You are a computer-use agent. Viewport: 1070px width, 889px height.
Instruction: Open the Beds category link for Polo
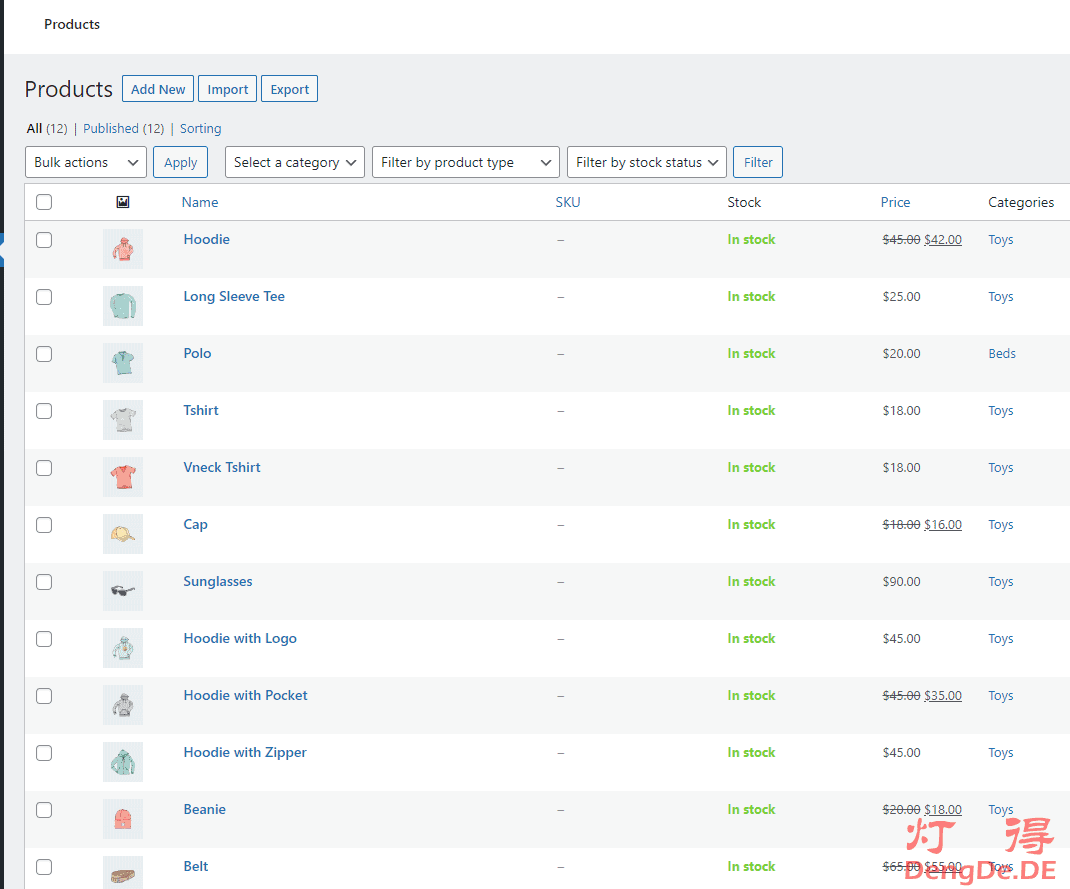coord(1001,354)
